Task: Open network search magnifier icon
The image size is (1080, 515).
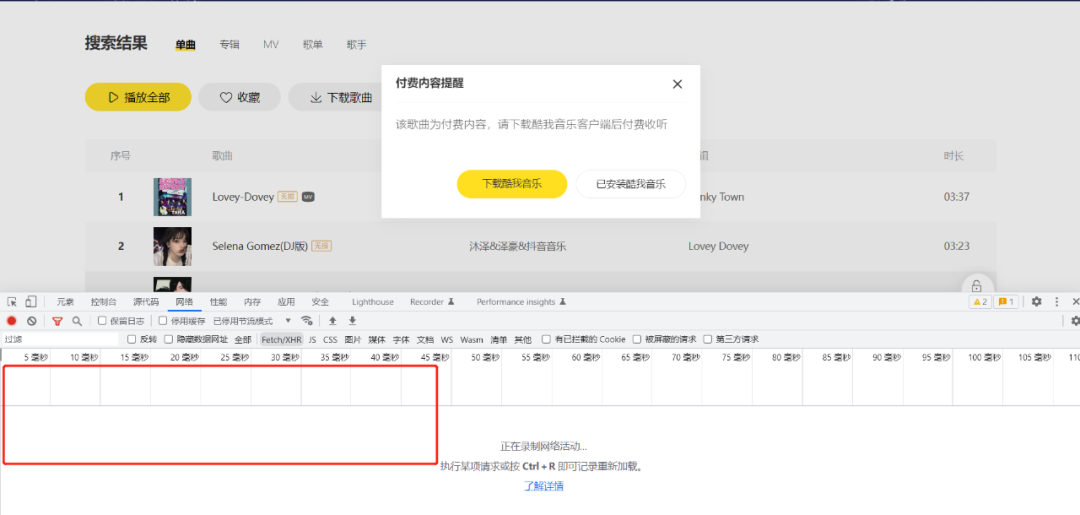Action: tap(77, 321)
